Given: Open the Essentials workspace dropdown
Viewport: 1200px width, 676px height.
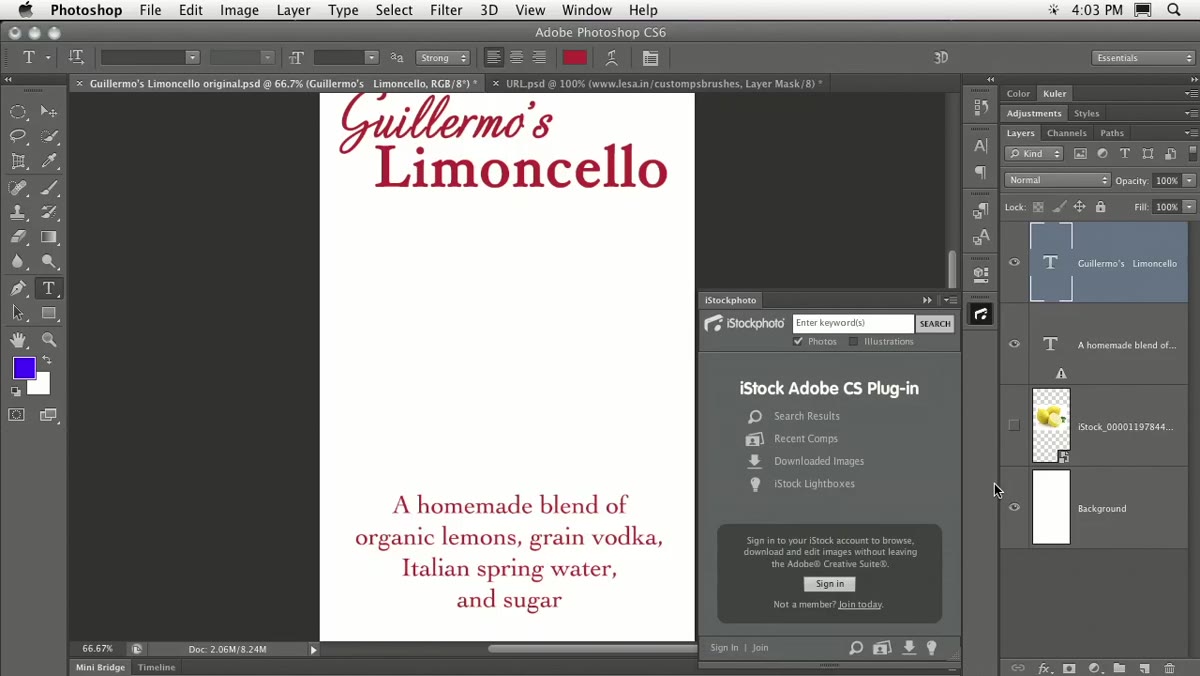Looking at the screenshot, I should [1143, 58].
